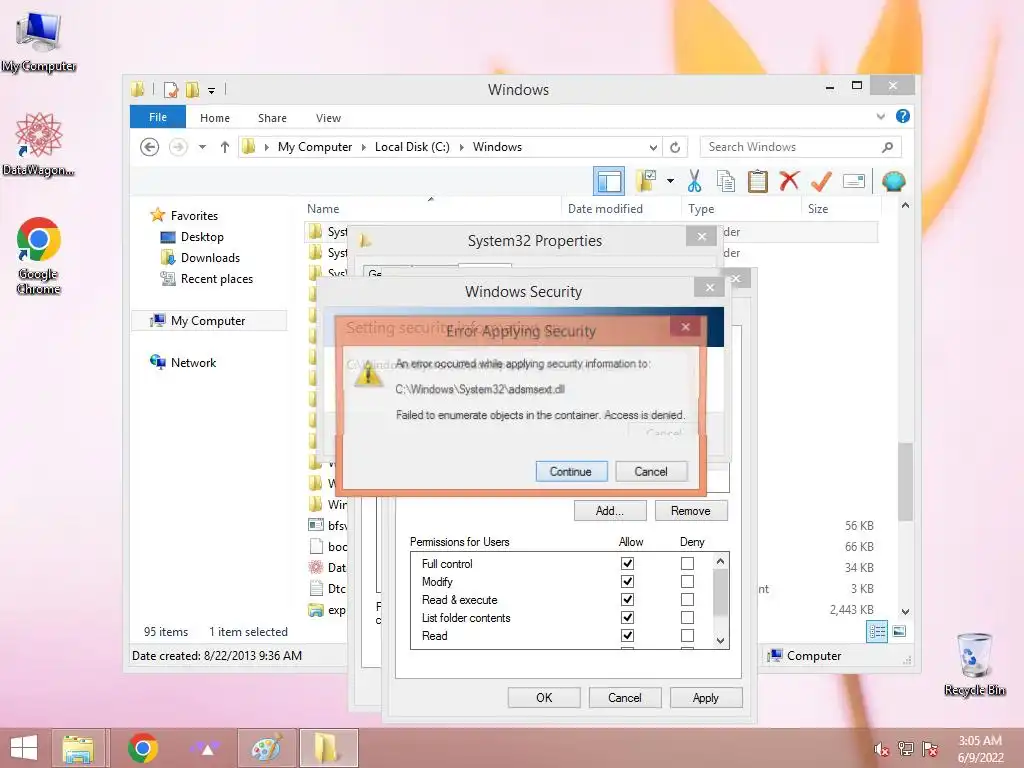Click Remove in permissions dialog
This screenshot has height=768, width=1024.
coord(691,511)
